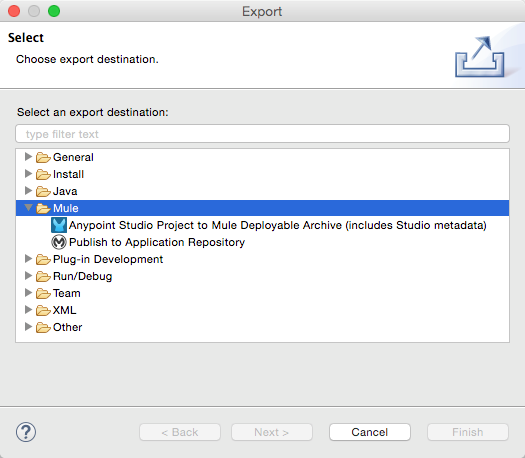Click the Install folder icon
The height and width of the screenshot is (458, 525).
point(43,174)
